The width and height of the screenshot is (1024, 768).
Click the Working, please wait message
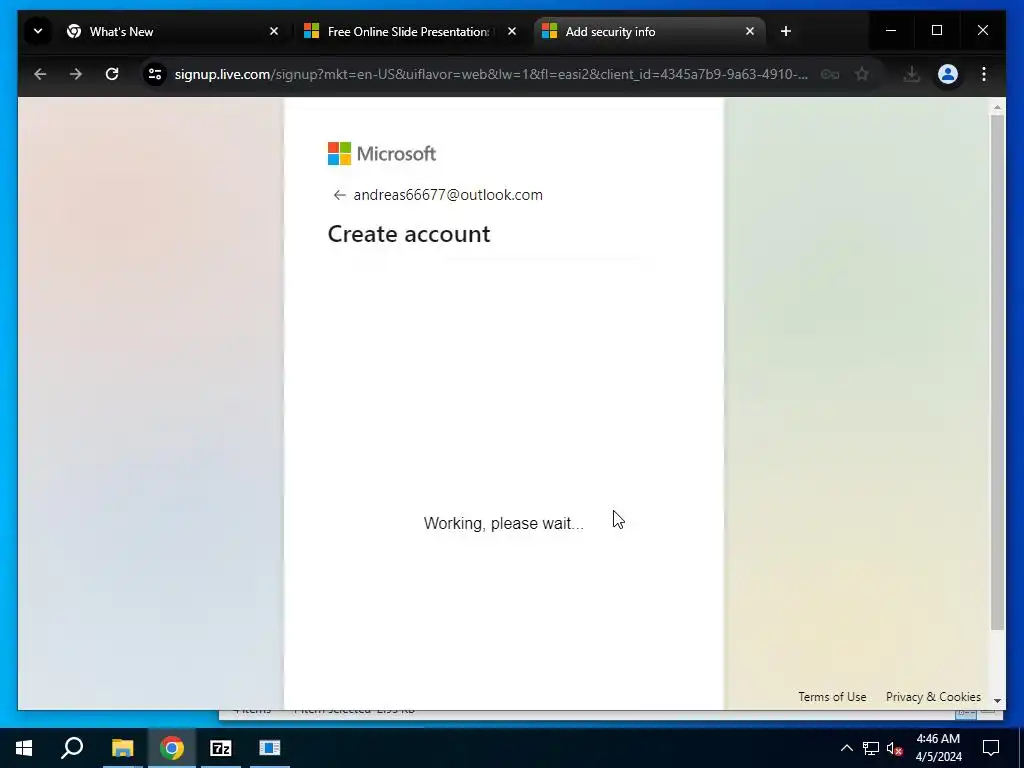click(504, 523)
